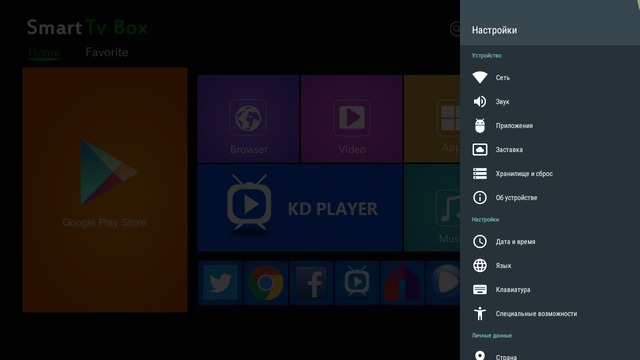Select the Заставка menu entry
Viewport: 640px width, 360px height.
(x=550, y=149)
